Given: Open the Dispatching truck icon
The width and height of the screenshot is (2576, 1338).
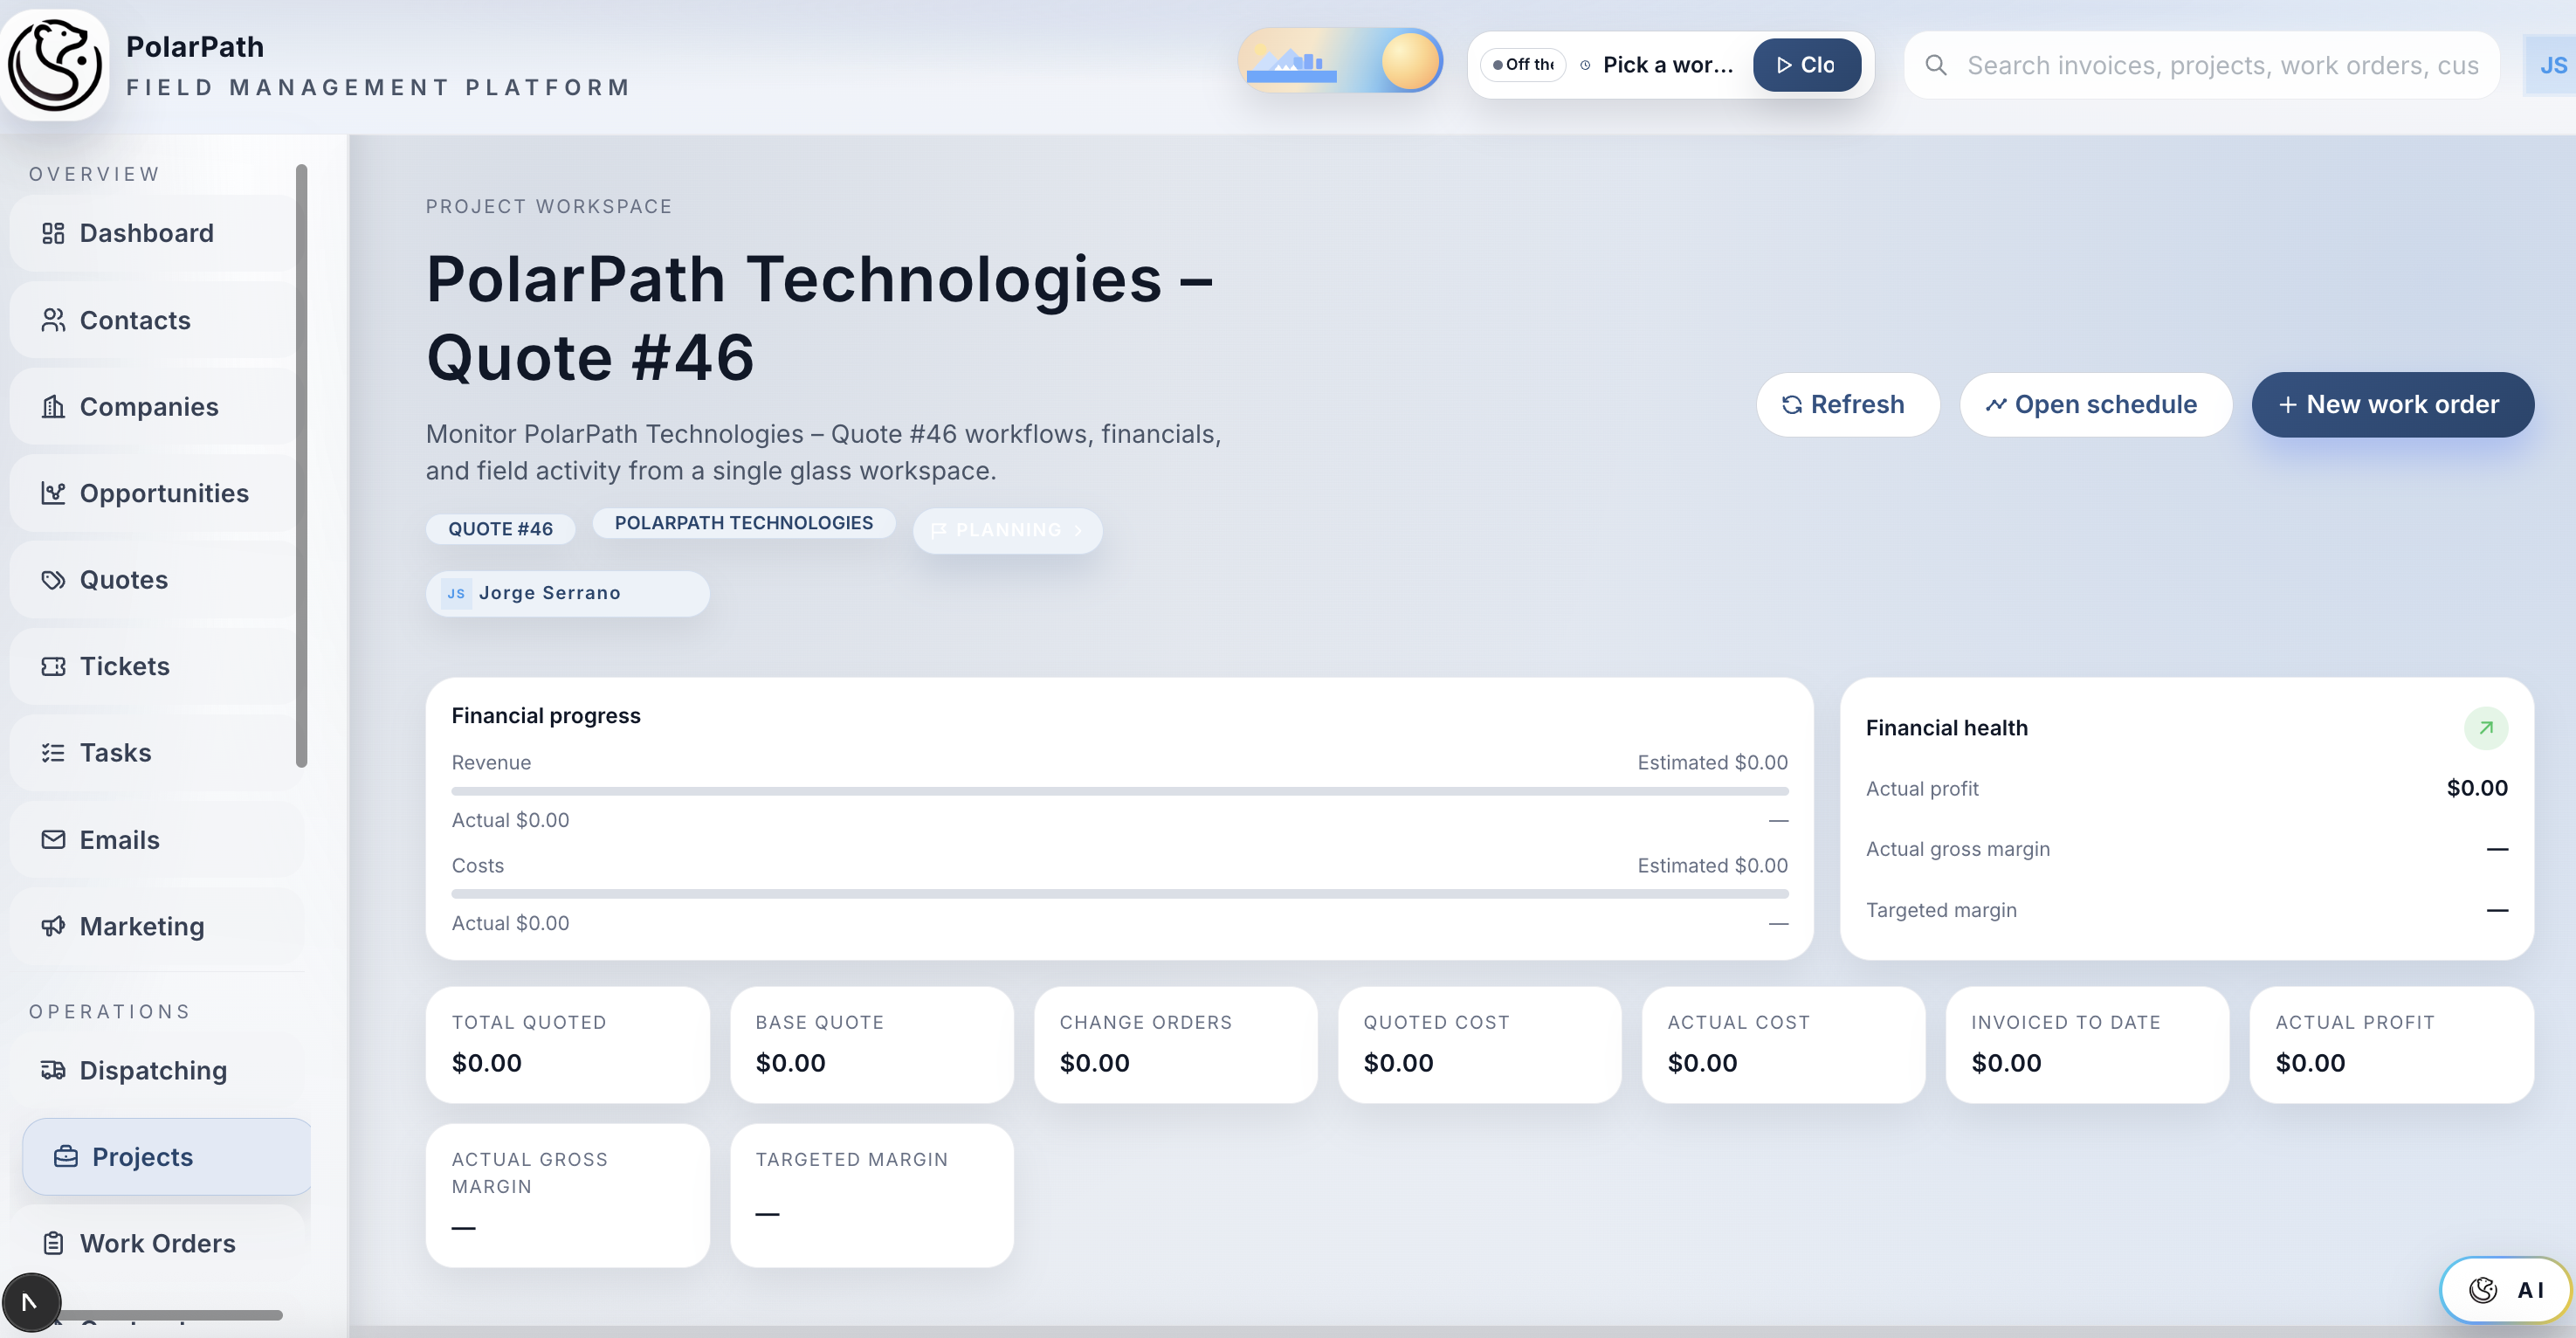Looking at the screenshot, I should tap(55, 1070).
